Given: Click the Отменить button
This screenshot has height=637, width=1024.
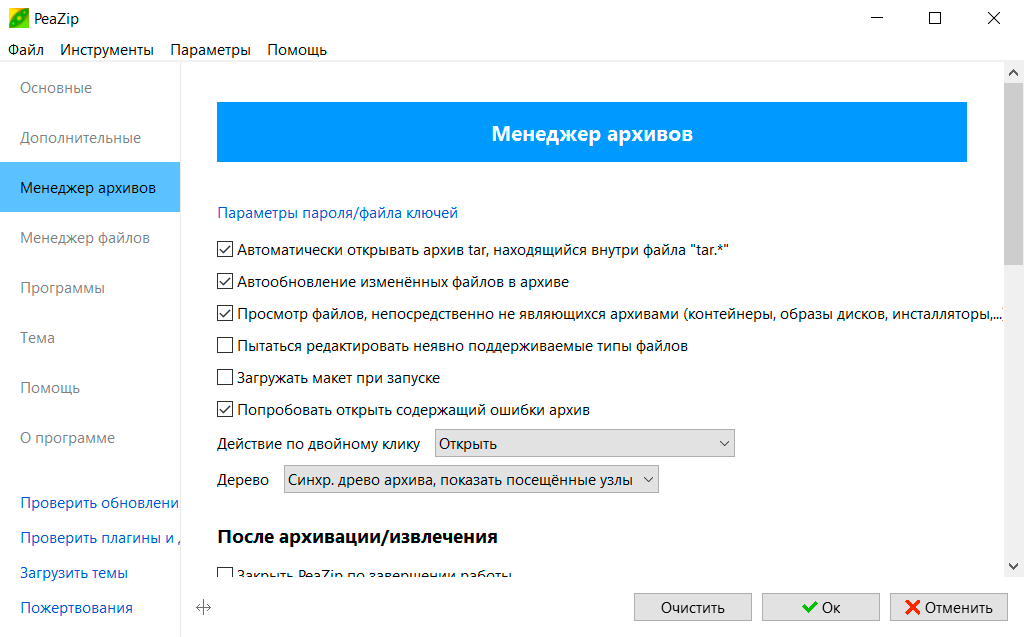Looking at the screenshot, I should [949, 608].
